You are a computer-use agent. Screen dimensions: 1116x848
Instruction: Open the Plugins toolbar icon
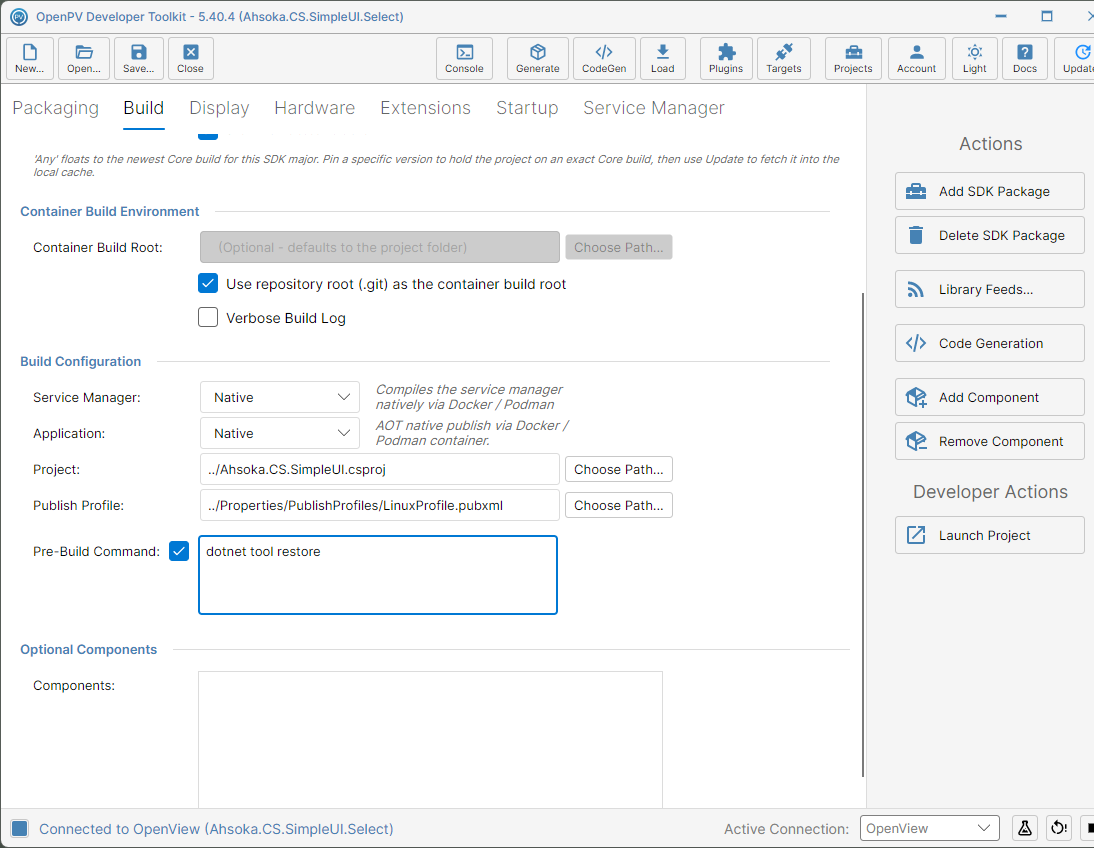[x=726, y=58]
